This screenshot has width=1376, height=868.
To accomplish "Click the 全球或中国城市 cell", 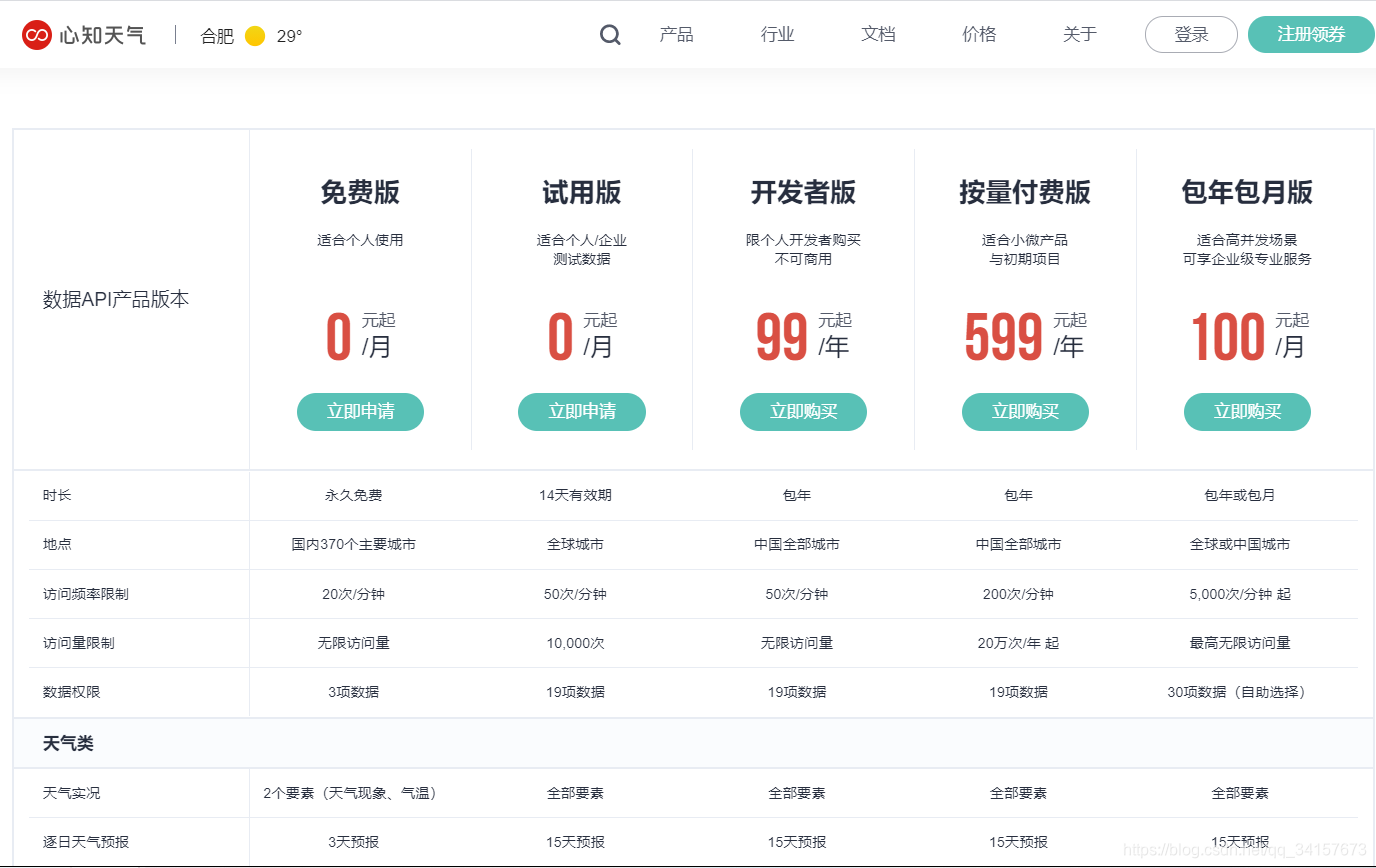I will [x=1240, y=544].
